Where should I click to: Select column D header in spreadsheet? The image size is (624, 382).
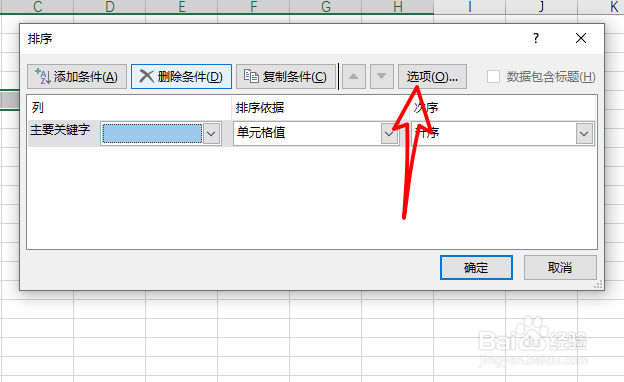click(x=109, y=7)
